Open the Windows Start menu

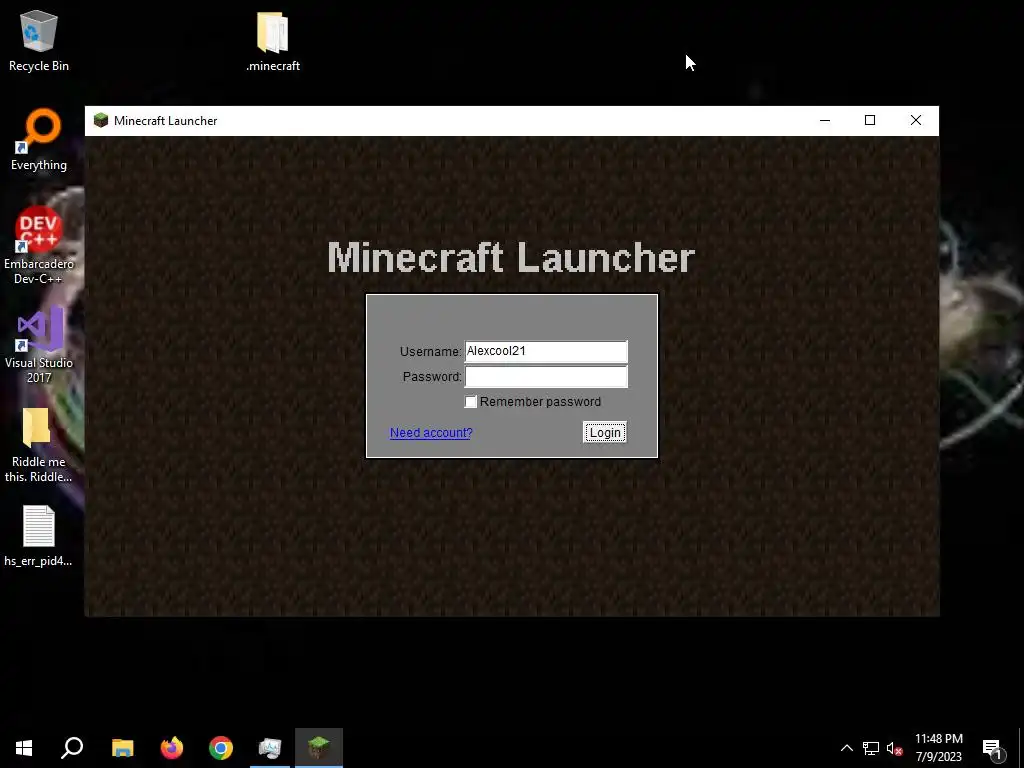[x=24, y=748]
